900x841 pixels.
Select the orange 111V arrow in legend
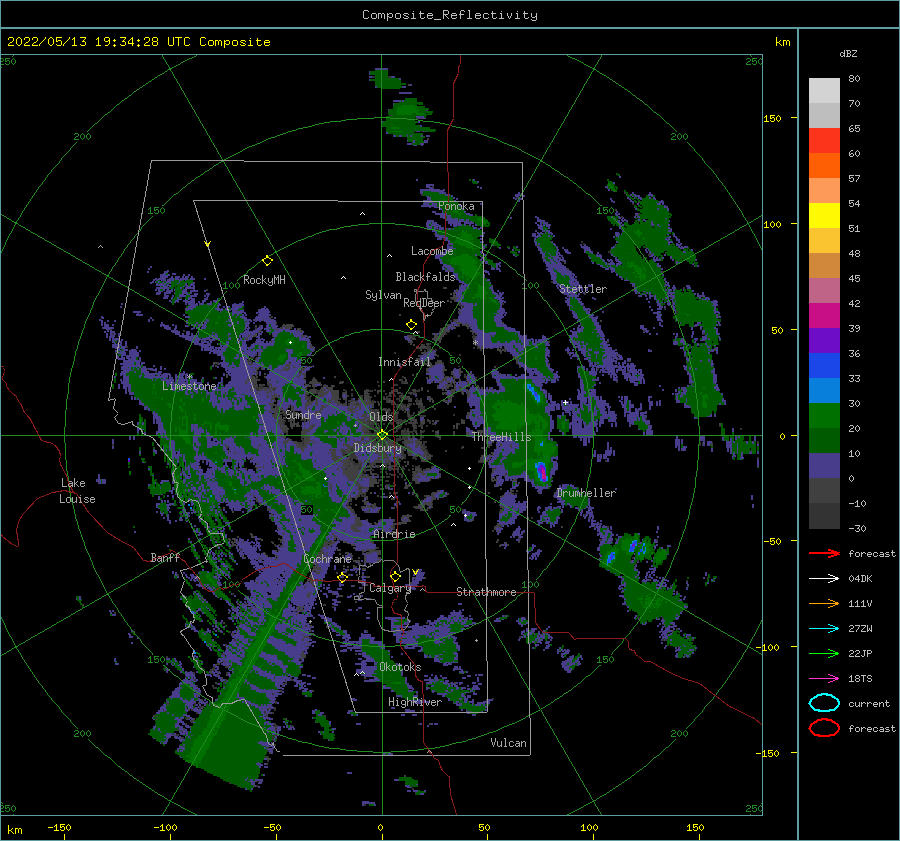coord(824,603)
